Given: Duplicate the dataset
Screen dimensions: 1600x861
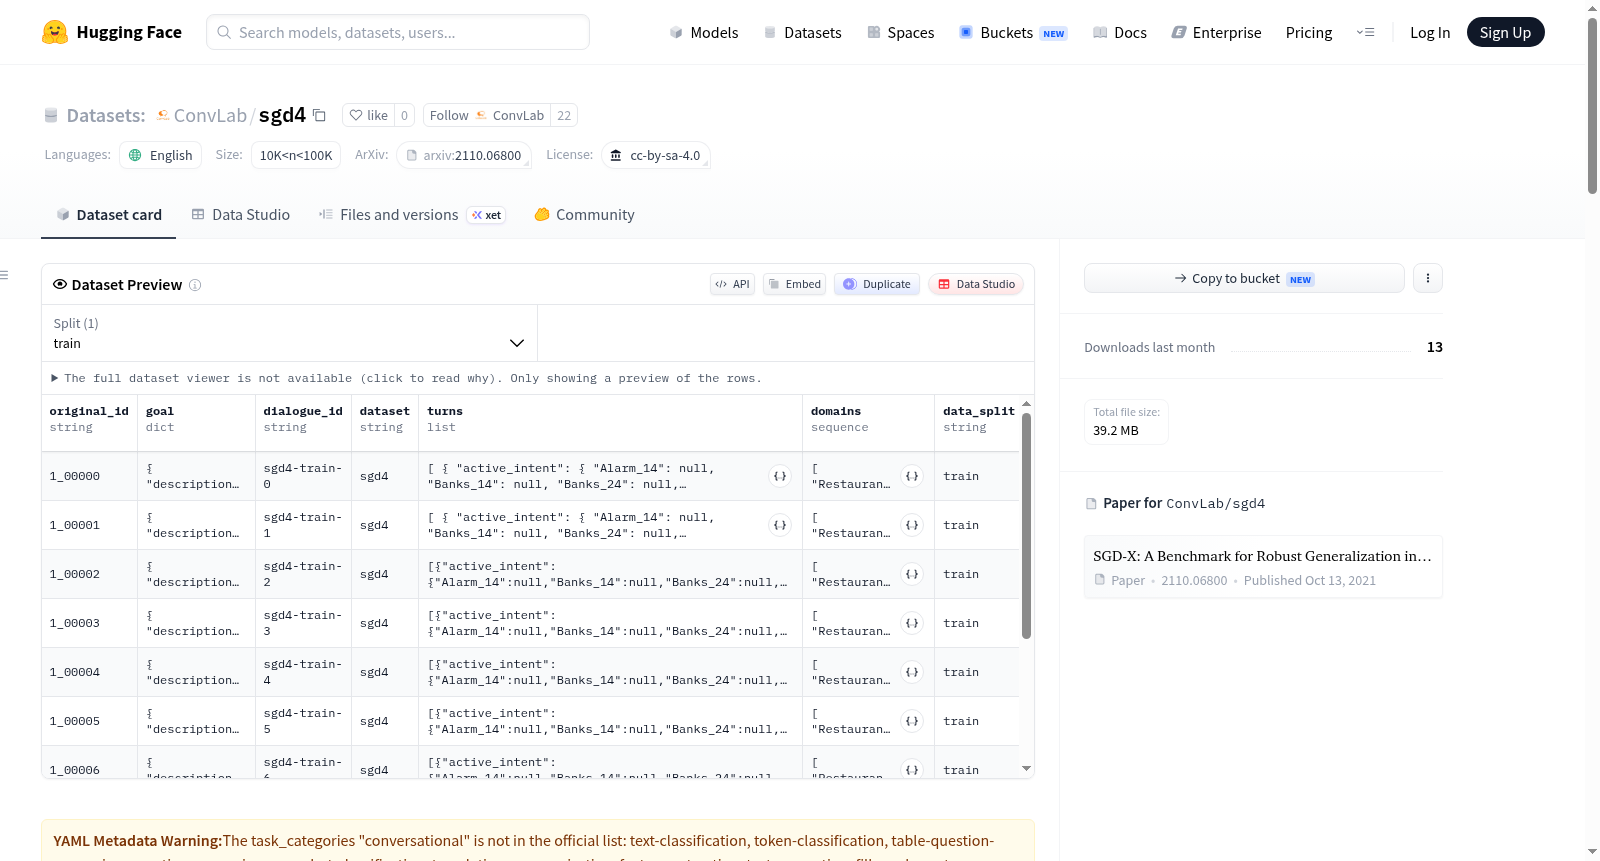Looking at the screenshot, I should point(877,284).
